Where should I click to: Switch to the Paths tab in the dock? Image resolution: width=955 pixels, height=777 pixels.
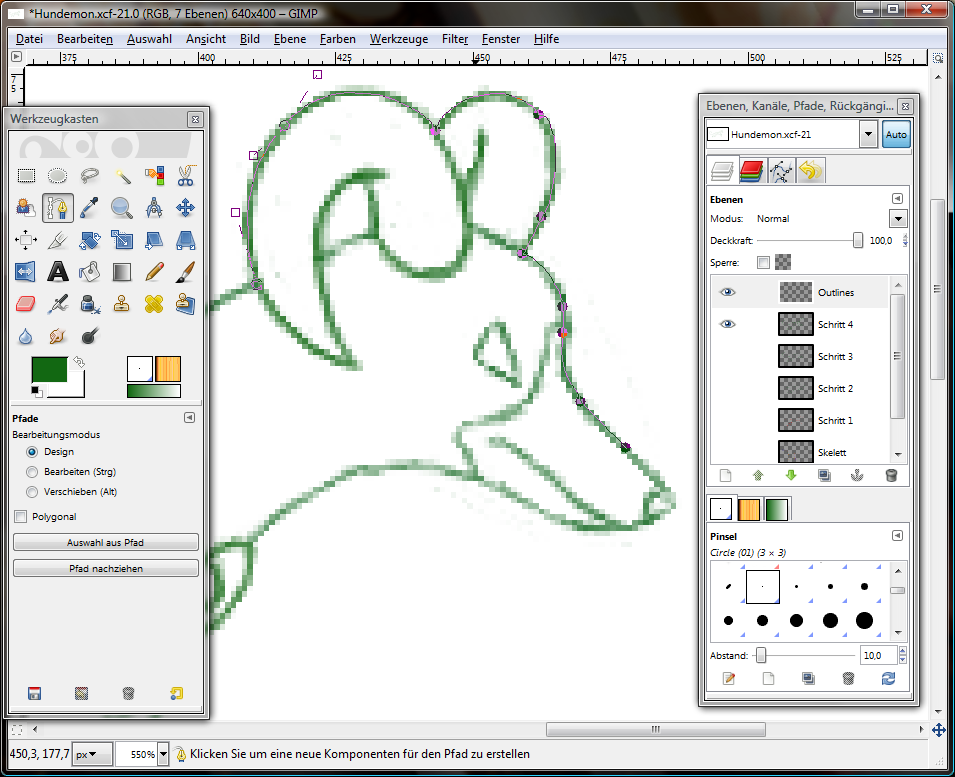[x=781, y=171]
